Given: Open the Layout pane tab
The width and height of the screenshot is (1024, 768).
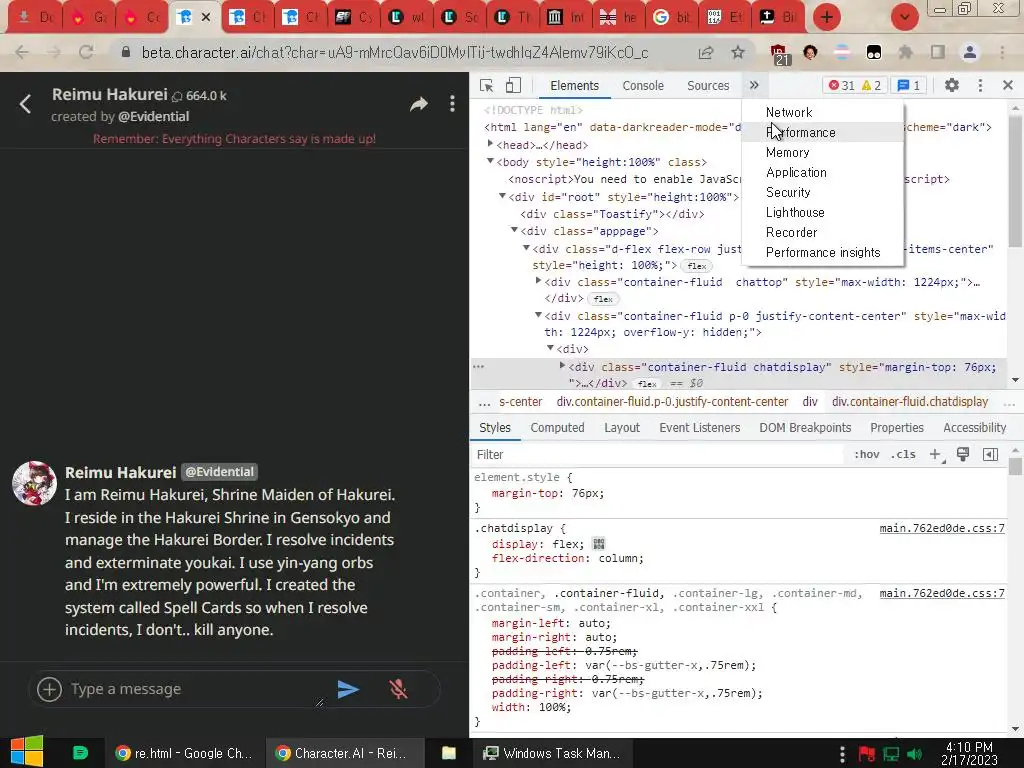Looking at the screenshot, I should (622, 427).
